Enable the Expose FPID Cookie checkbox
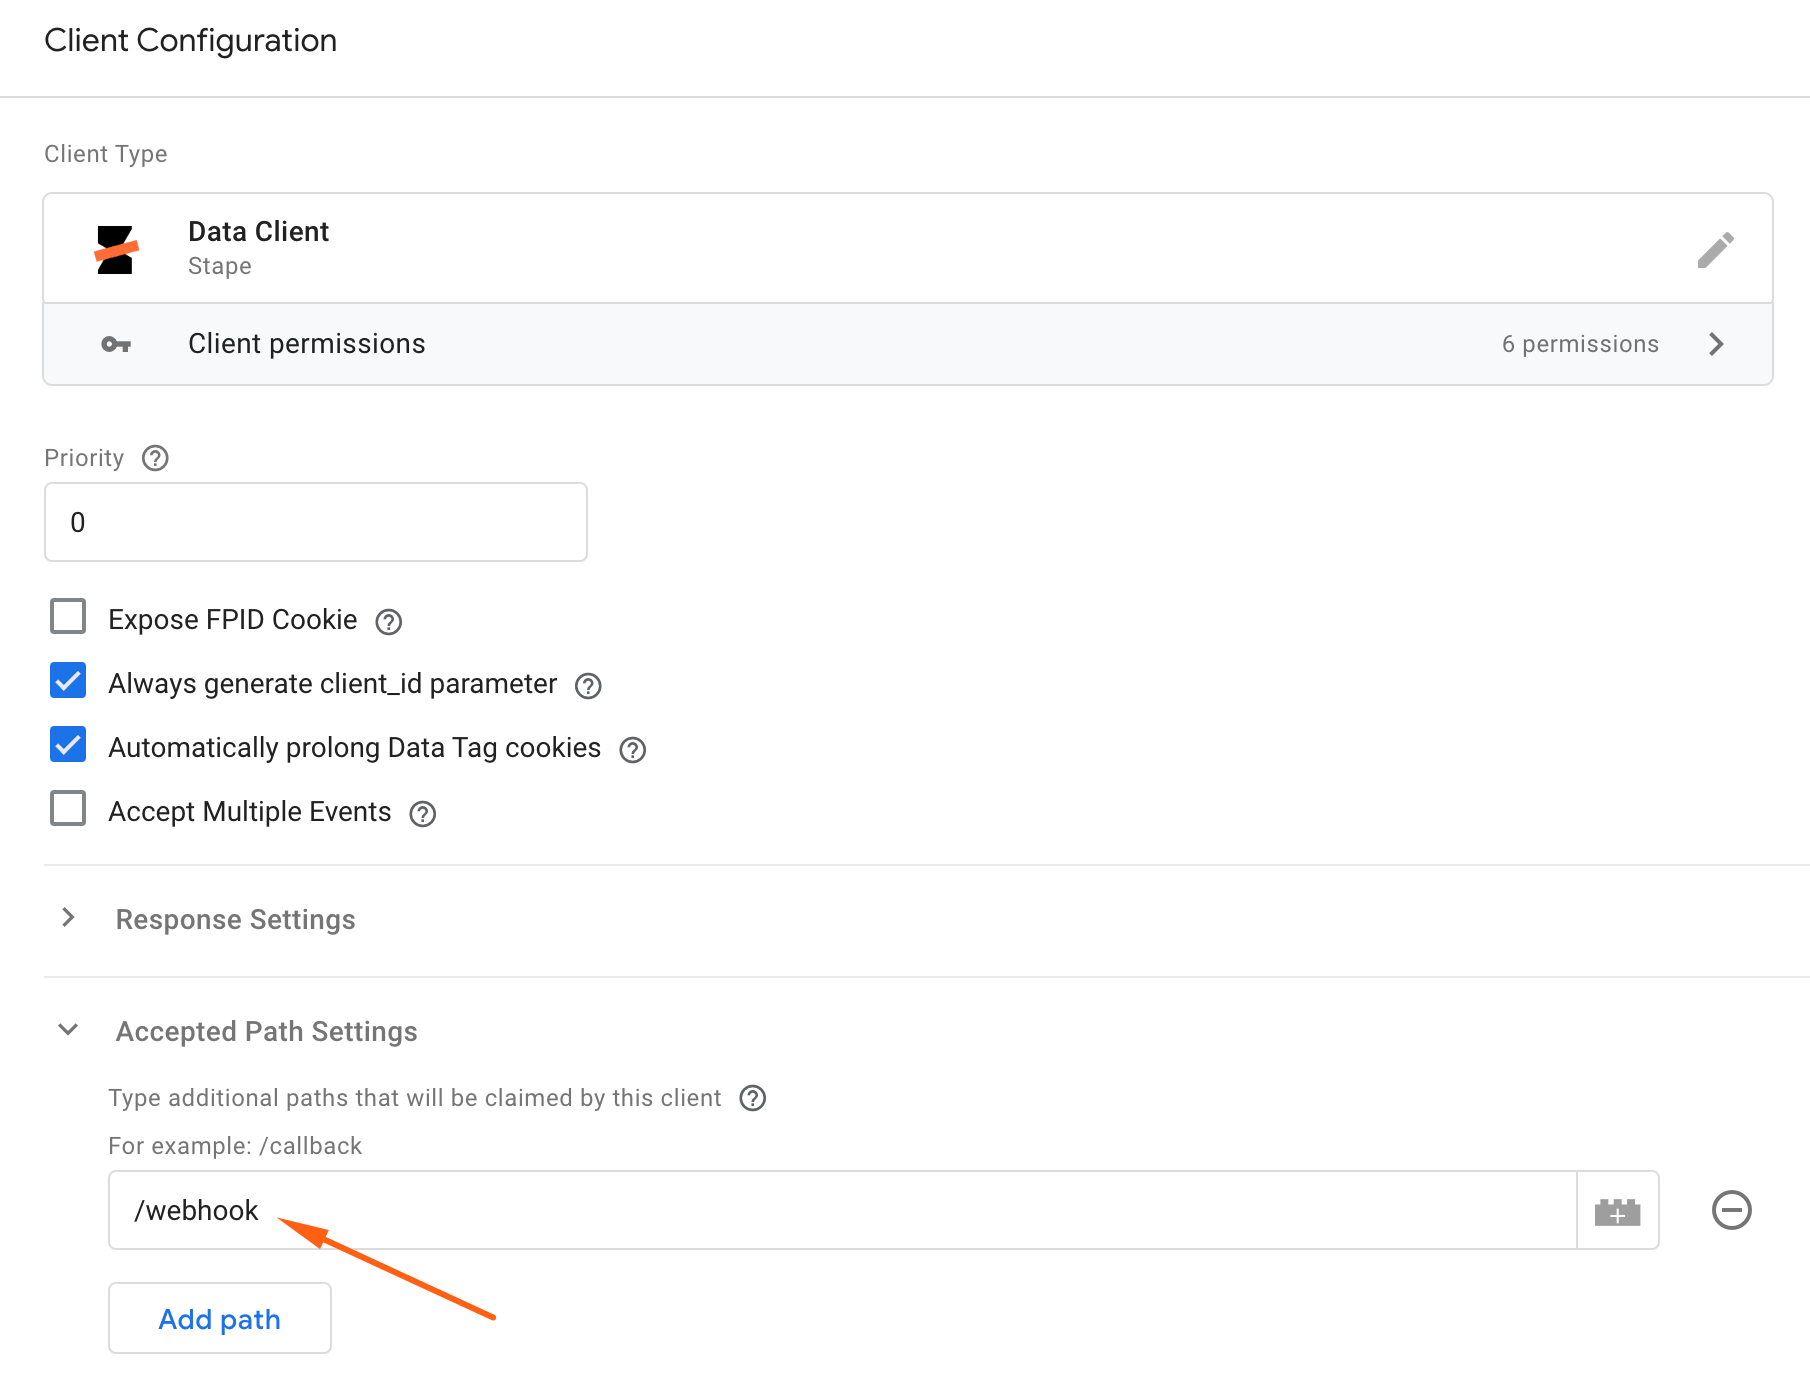1810x1374 pixels. click(68, 616)
